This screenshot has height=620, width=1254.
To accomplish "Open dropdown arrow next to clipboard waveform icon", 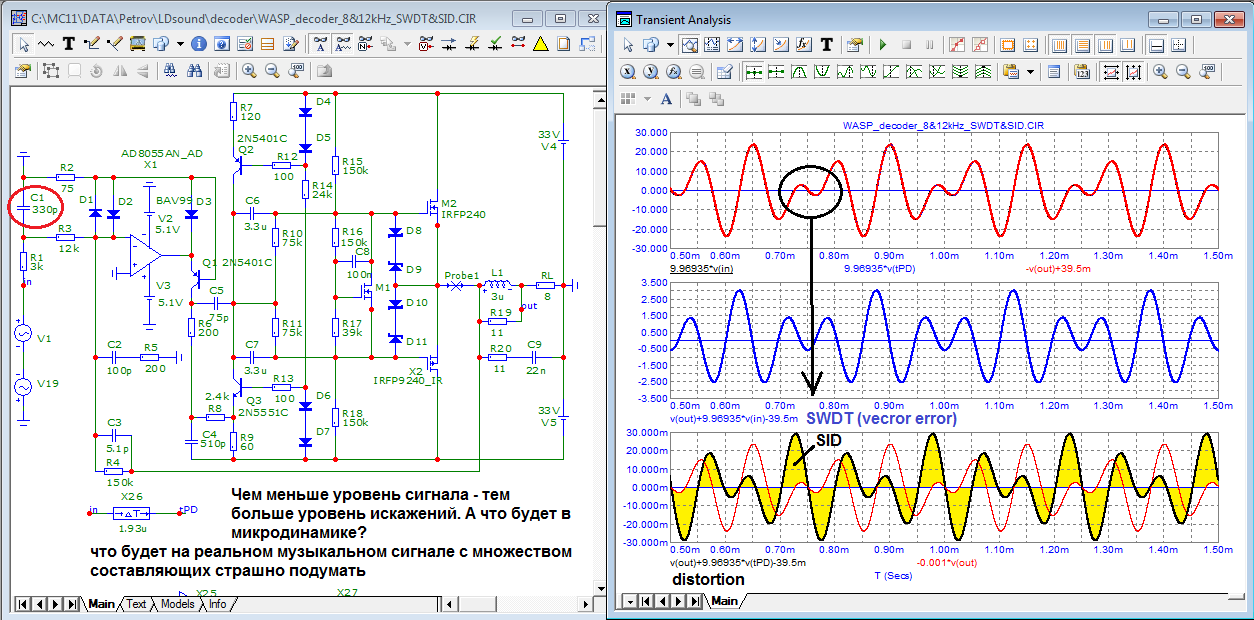I will [x=1028, y=72].
